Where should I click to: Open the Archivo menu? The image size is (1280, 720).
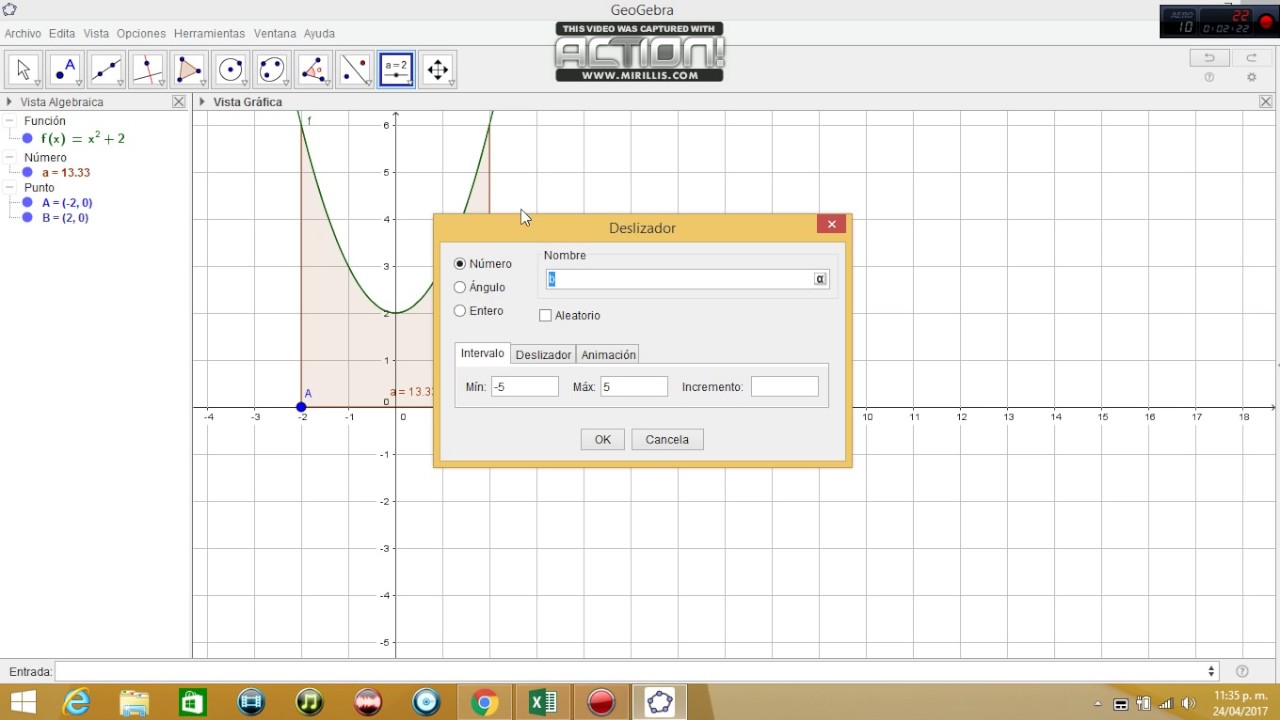pyautogui.click(x=23, y=34)
